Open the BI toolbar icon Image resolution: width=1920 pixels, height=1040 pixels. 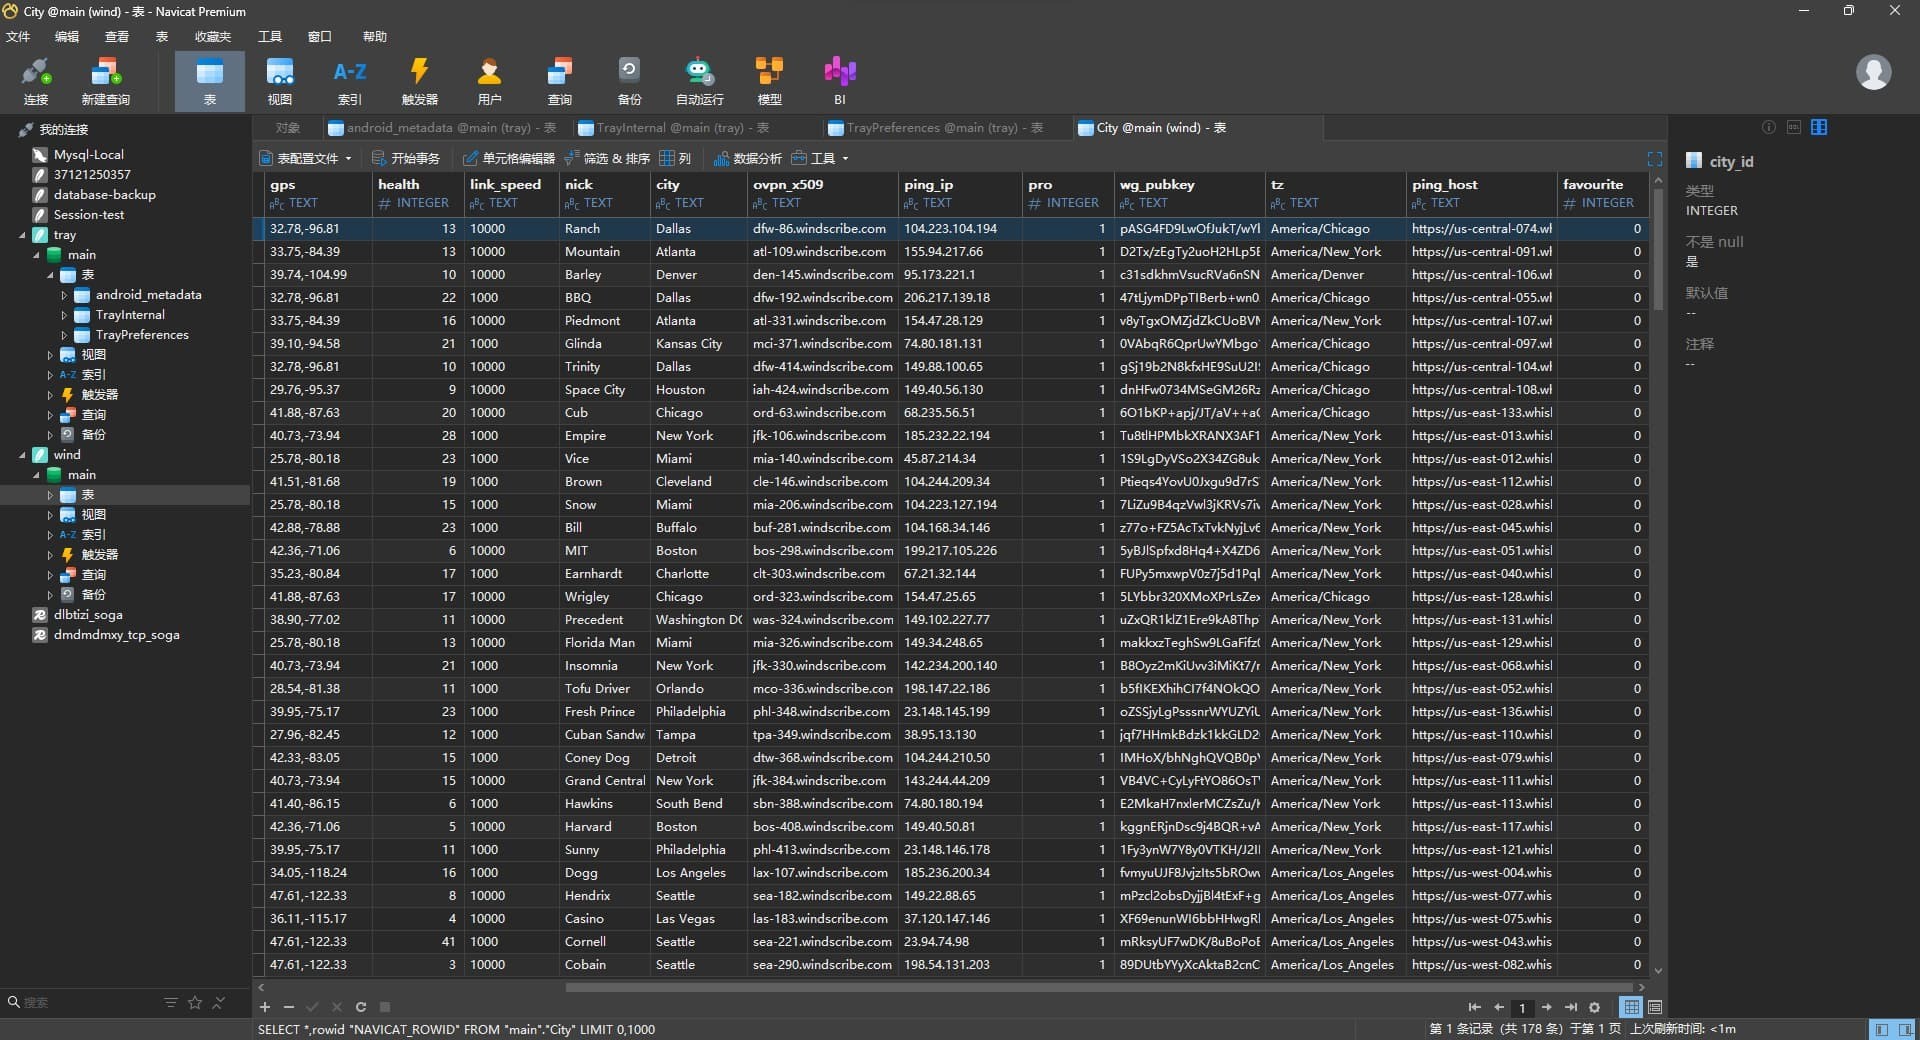839,81
